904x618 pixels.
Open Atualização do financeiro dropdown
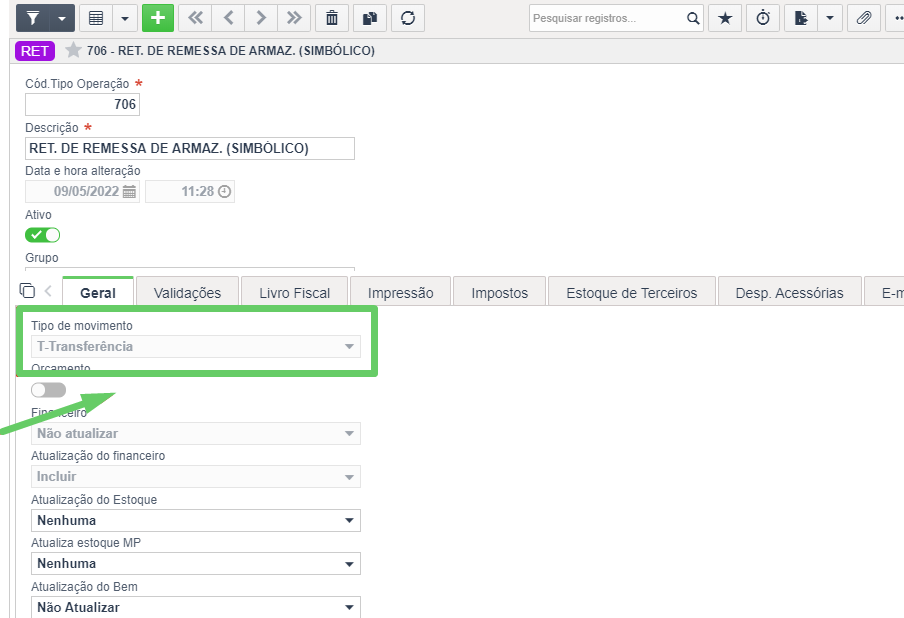click(x=196, y=477)
